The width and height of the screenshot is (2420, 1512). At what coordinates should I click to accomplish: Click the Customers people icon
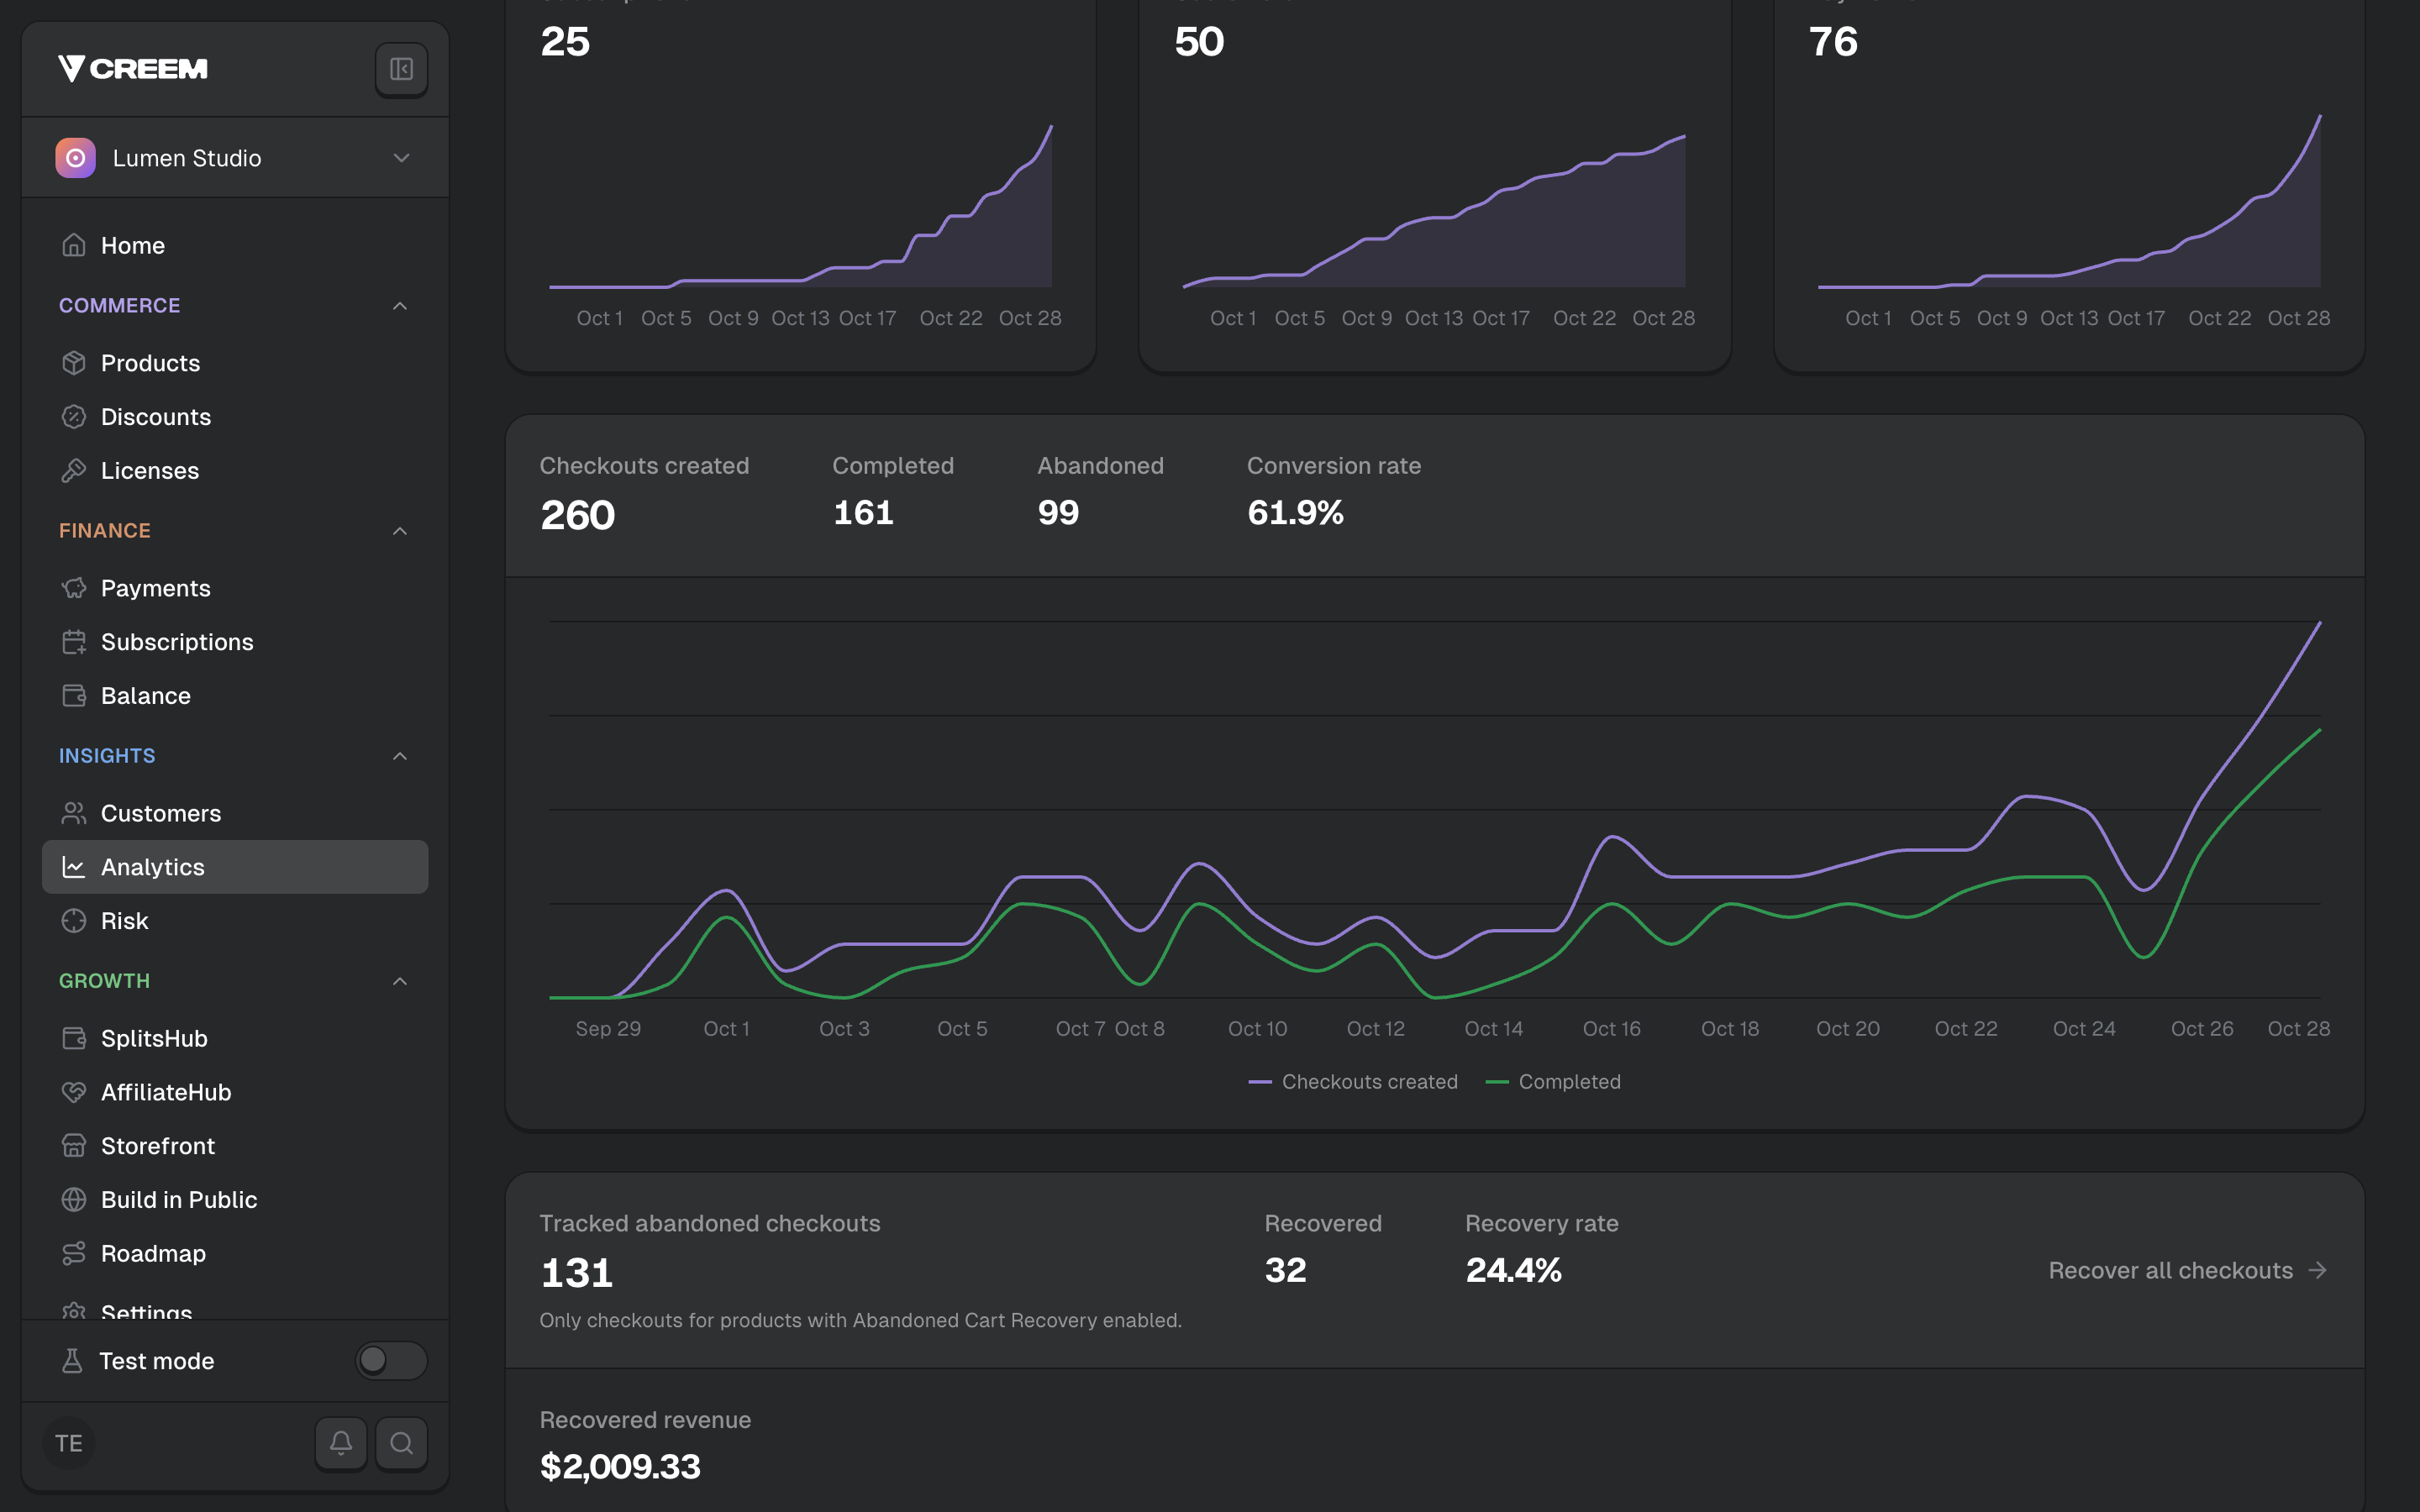74,813
